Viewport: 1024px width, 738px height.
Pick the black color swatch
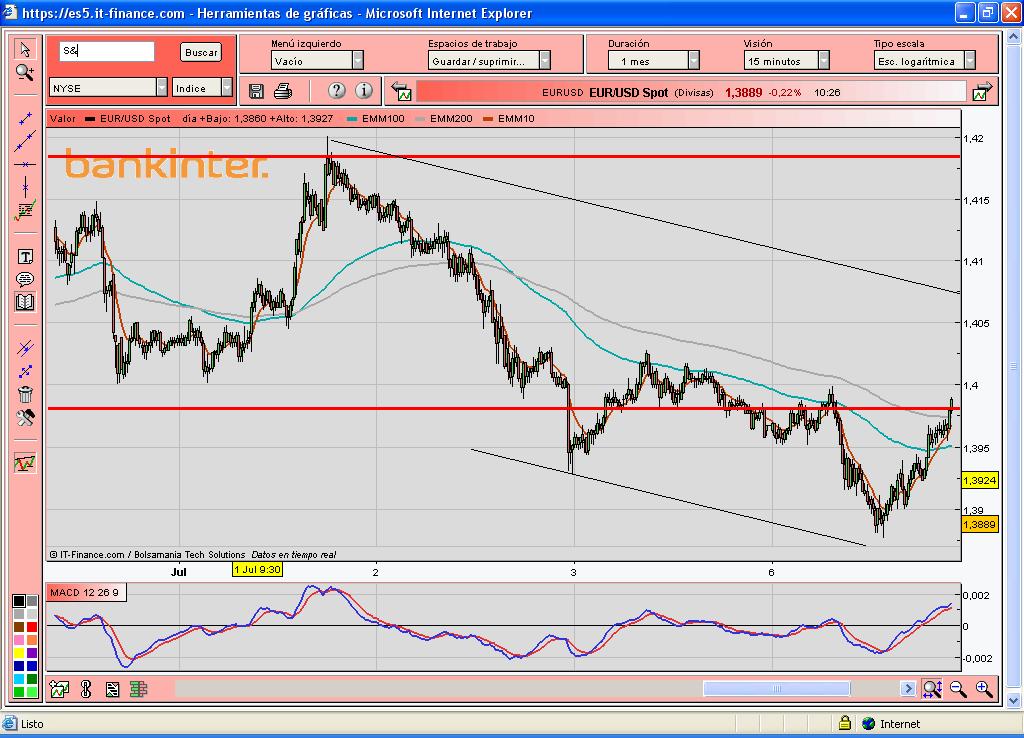[19, 601]
